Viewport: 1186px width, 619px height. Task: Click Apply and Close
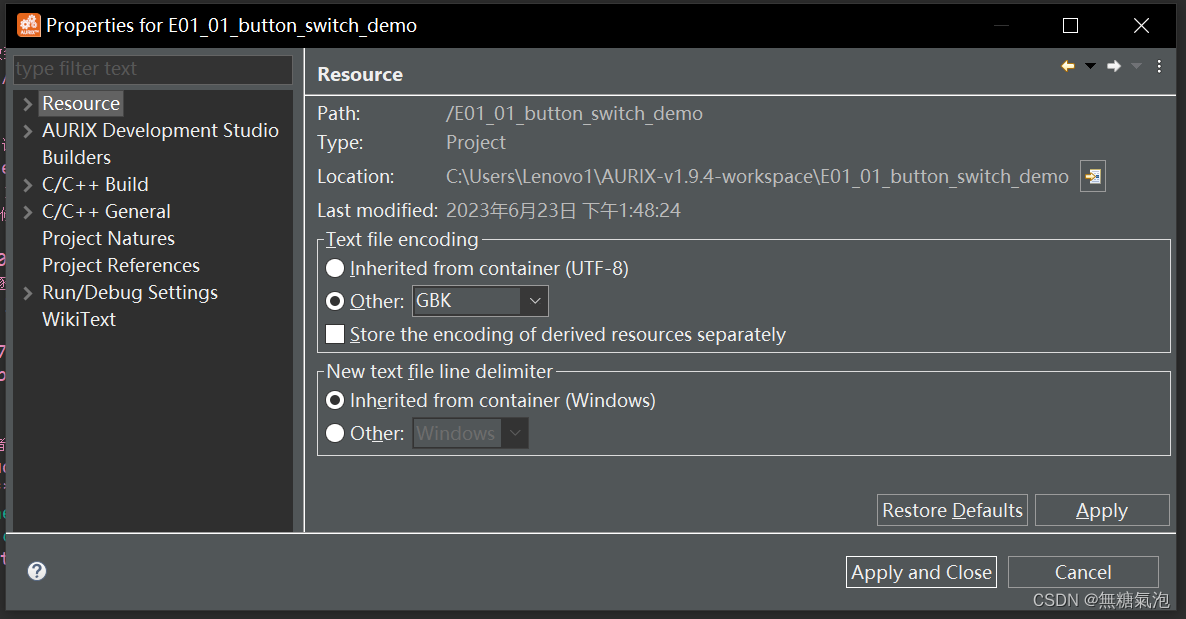(921, 572)
